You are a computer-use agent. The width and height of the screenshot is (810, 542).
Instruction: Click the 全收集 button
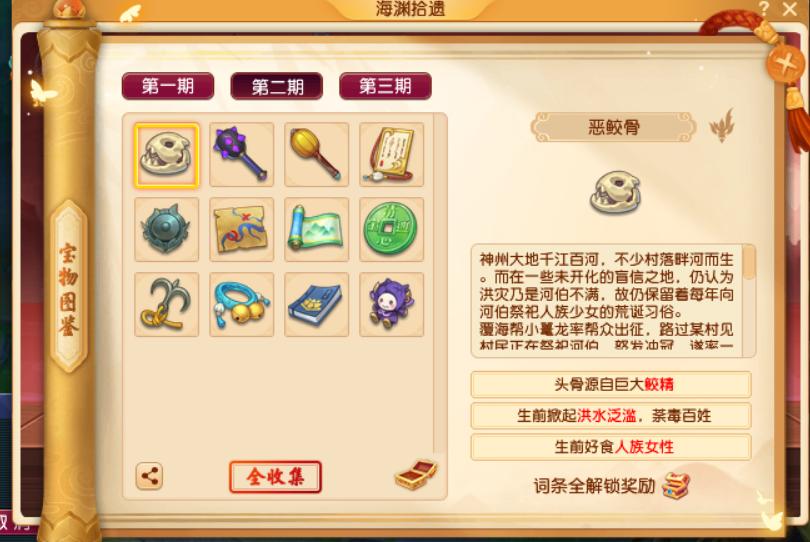pyautogui.click(x=275, y=476)
